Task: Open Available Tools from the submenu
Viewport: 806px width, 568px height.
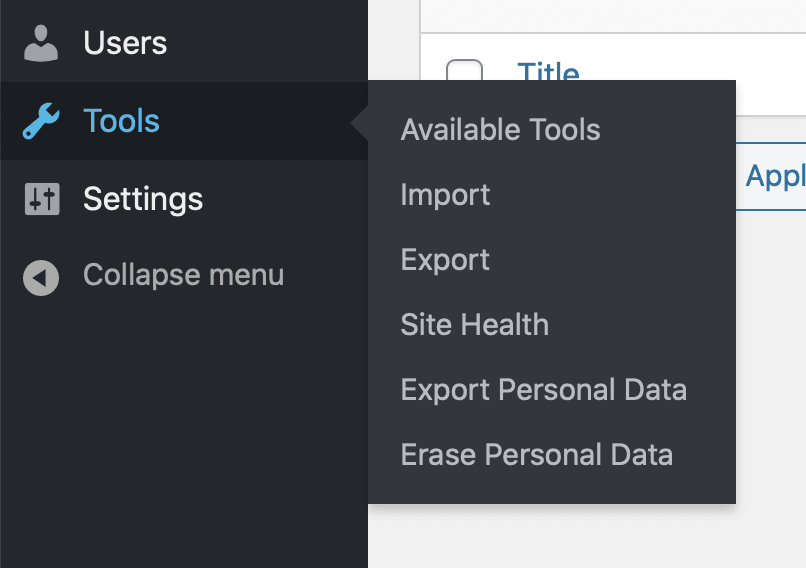Action: pyautogui.click(x=500, y=130)
